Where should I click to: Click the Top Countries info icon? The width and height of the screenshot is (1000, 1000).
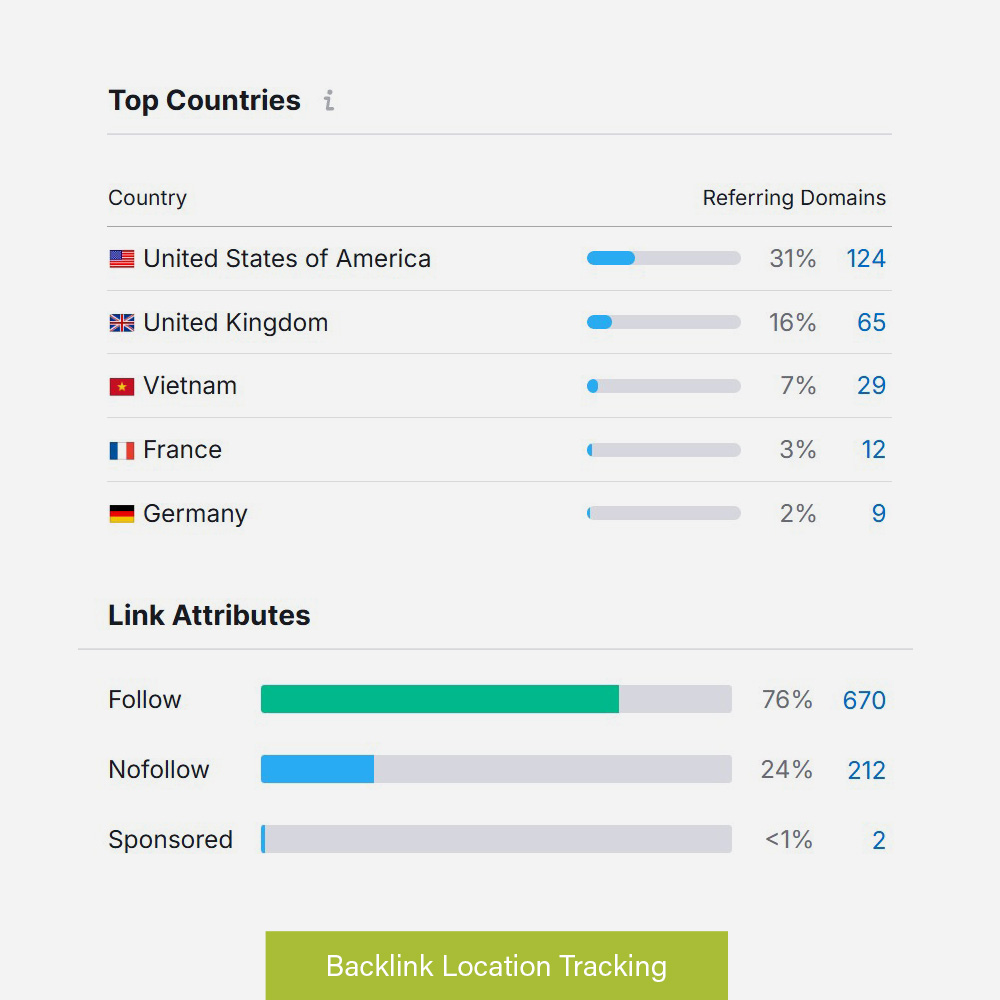tap(328, 101)
